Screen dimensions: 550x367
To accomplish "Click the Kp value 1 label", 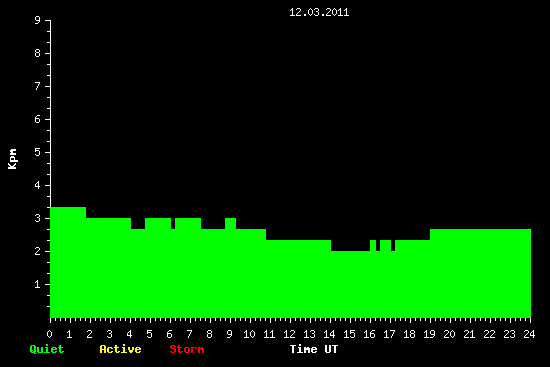I will [x=38, y=284].
